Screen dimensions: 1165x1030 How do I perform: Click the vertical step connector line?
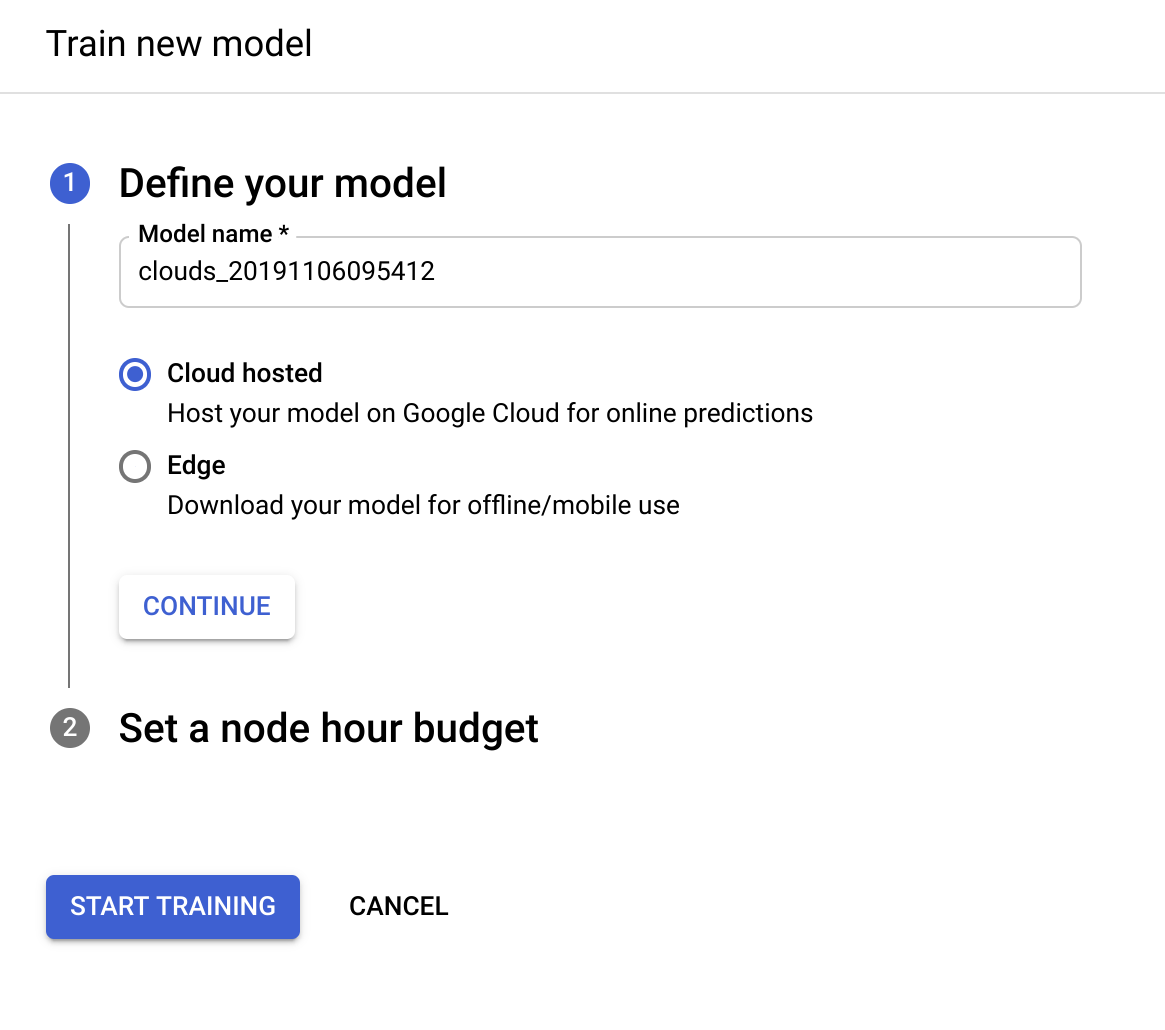coord(69,450)
